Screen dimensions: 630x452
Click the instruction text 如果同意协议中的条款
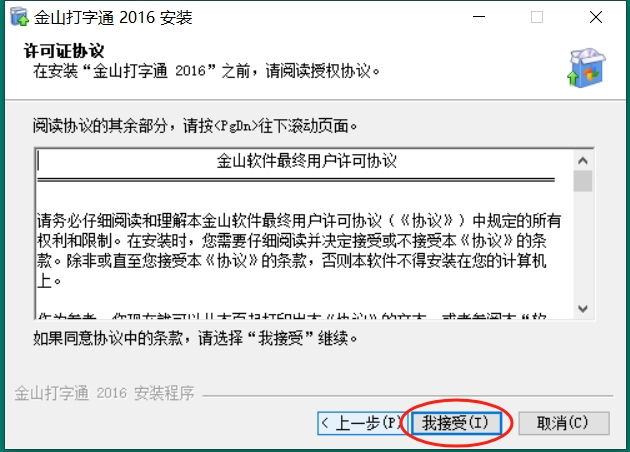[195, 338]
